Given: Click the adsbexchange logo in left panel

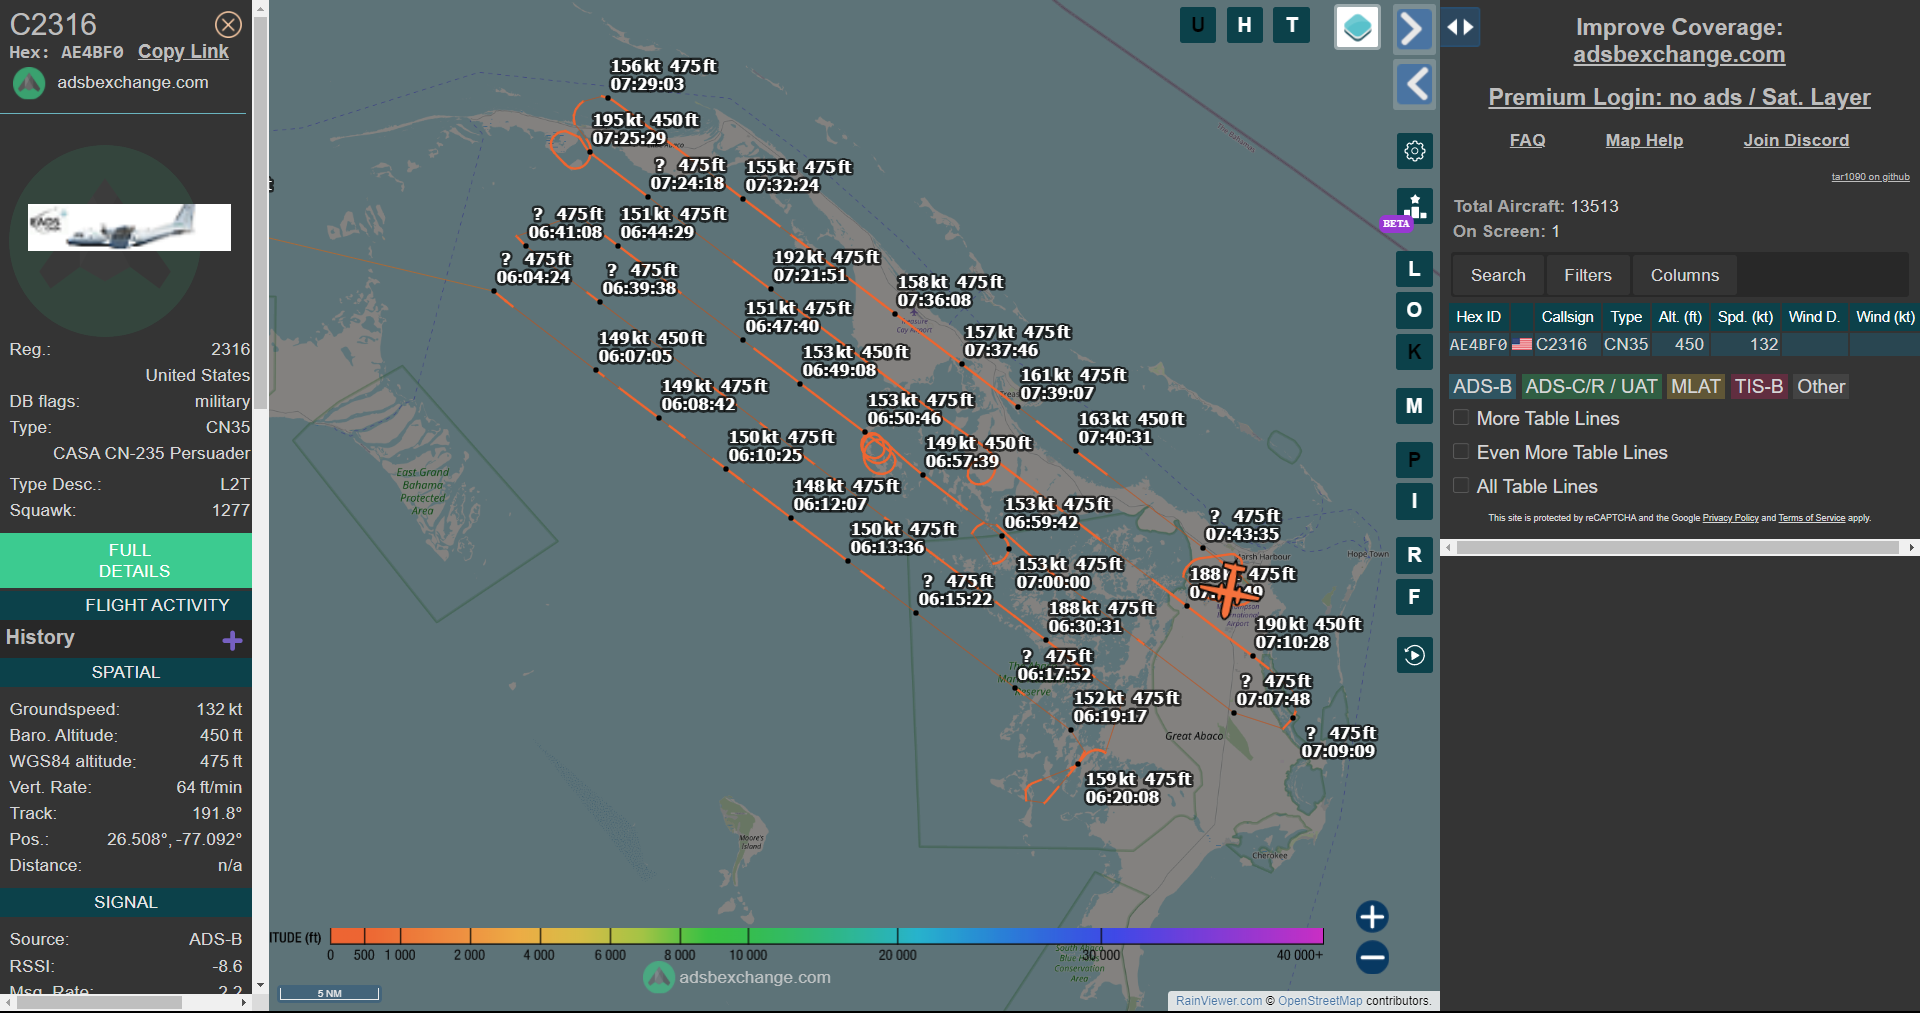Looking at the screenshot, I should [x=29, y=83].
